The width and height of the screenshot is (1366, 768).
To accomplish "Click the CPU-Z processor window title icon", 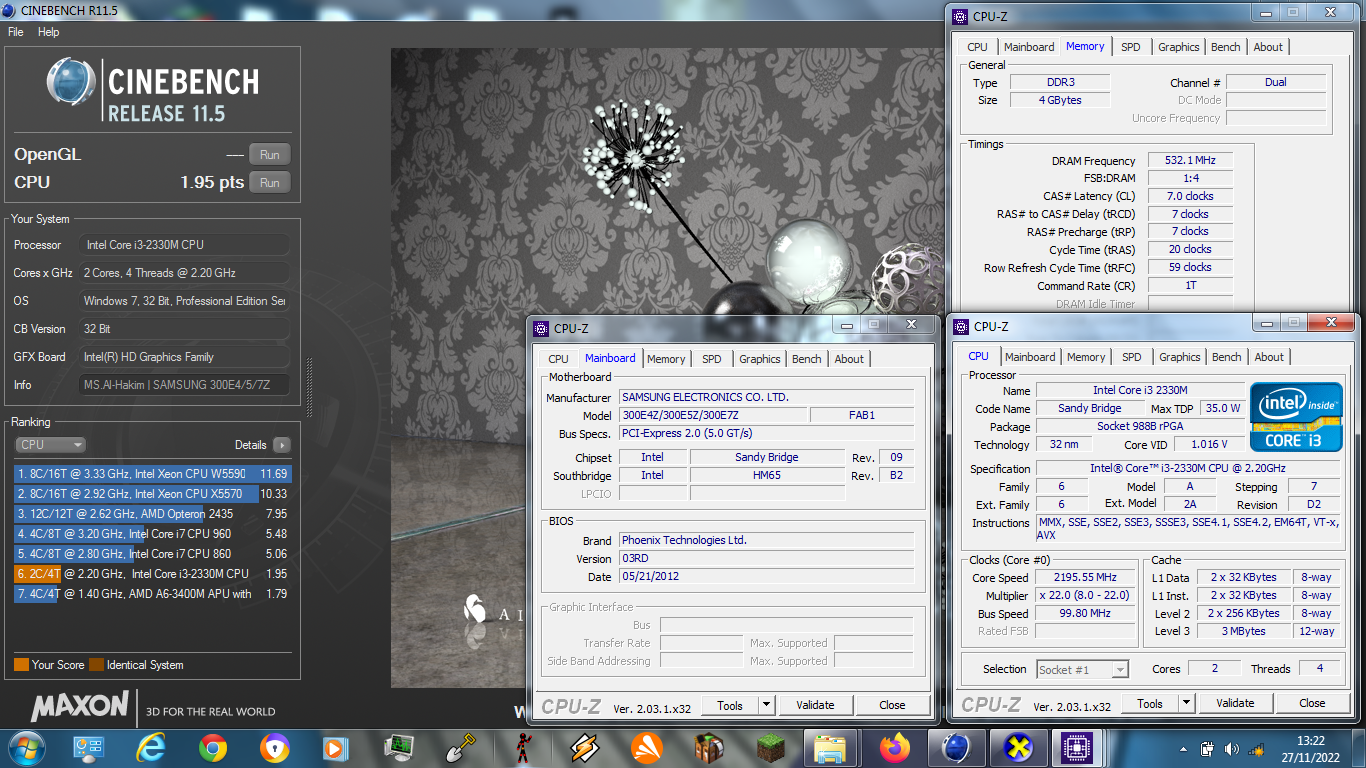I will pos(961,327).
